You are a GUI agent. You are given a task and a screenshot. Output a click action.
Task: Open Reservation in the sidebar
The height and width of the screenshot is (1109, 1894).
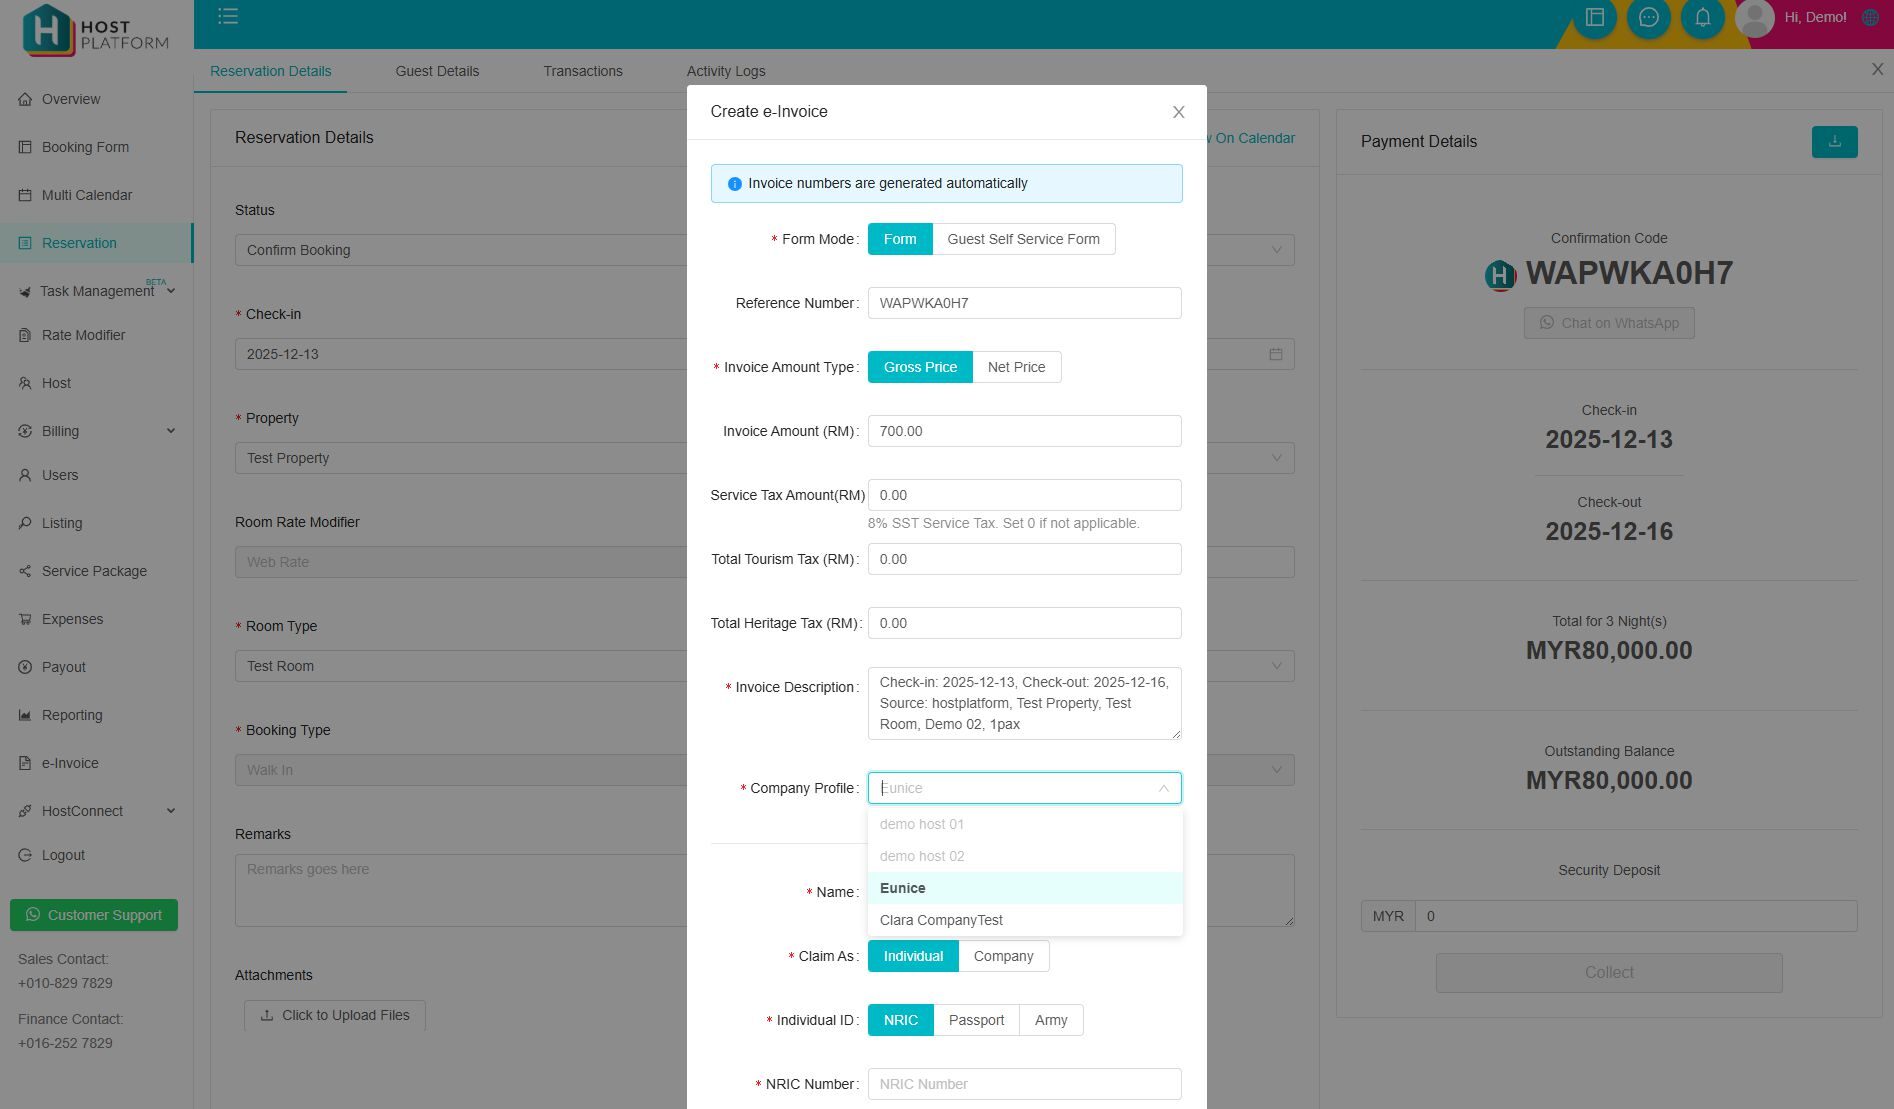tap(97, 243)
